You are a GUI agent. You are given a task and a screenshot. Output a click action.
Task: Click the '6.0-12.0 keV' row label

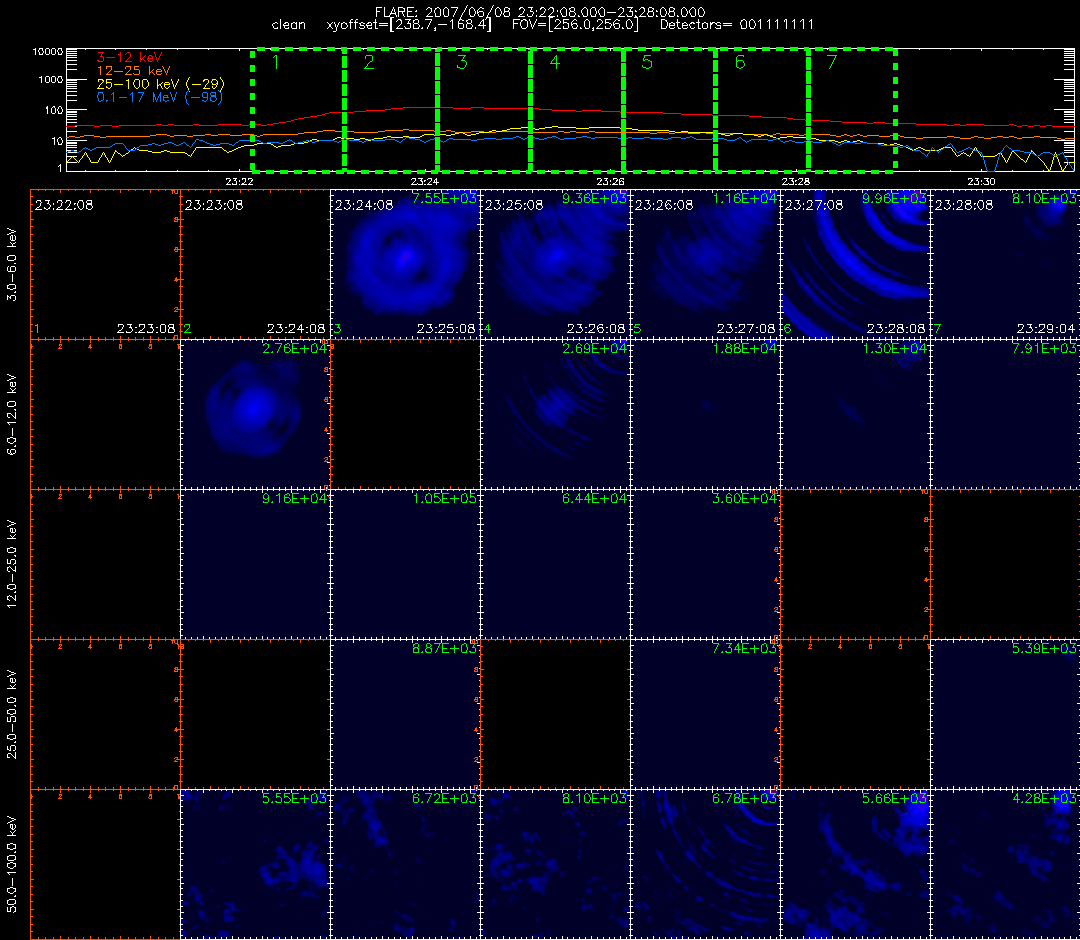[12, 415]
